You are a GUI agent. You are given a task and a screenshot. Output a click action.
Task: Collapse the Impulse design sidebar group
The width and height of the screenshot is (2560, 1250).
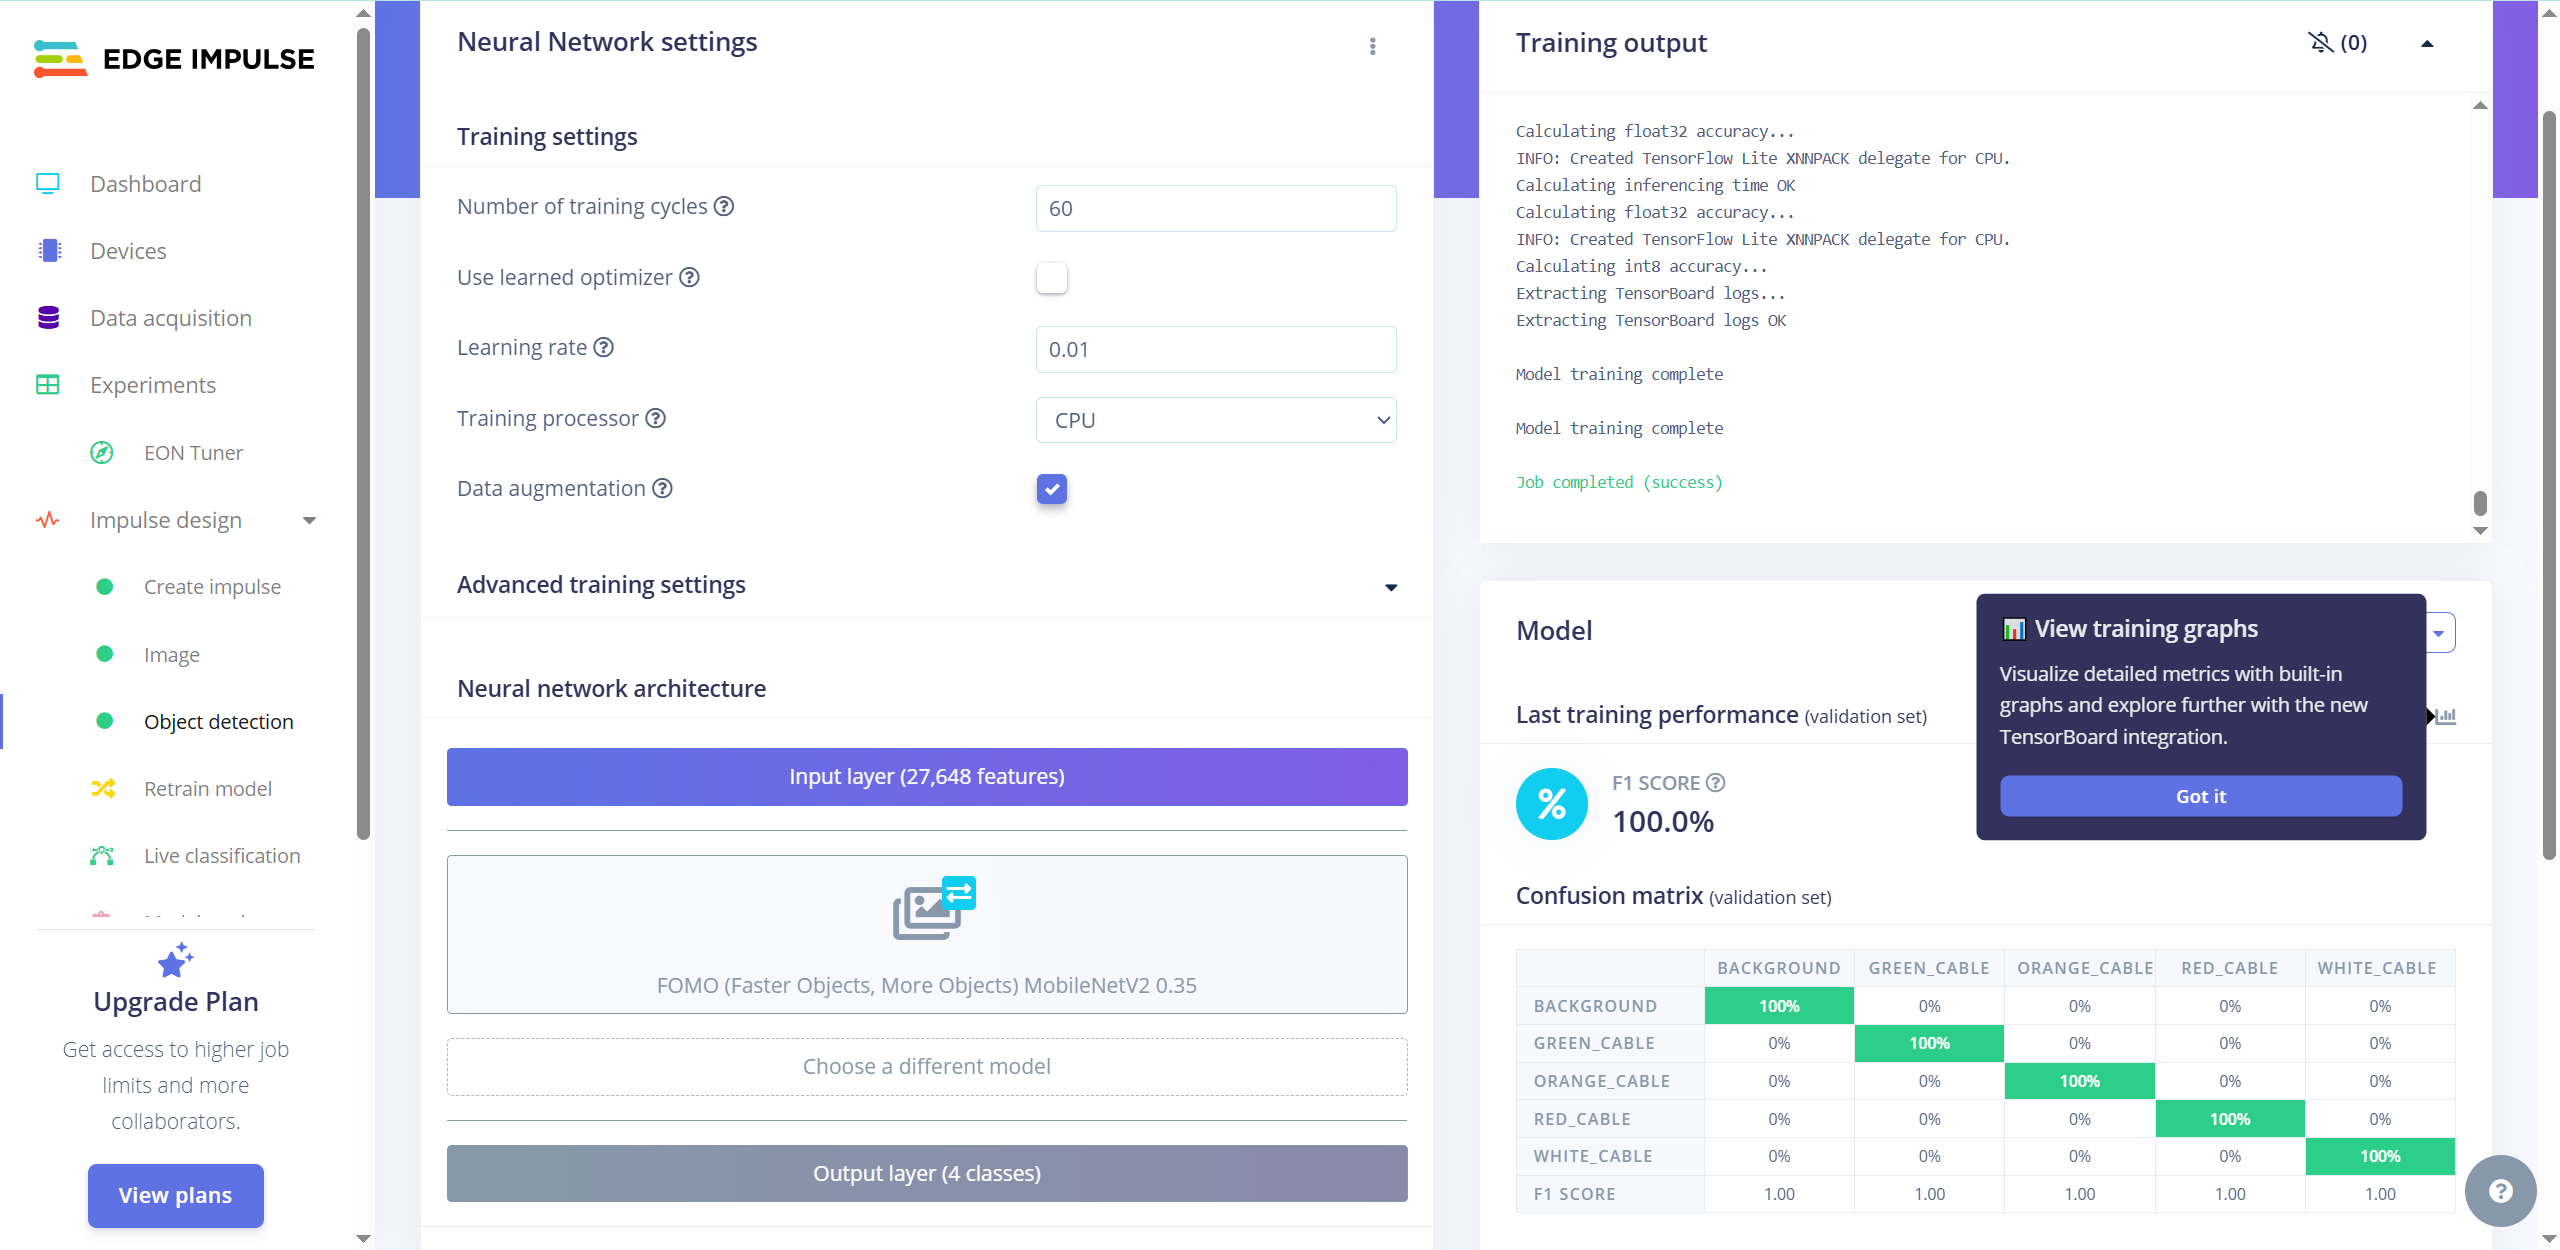coord(309,520)
